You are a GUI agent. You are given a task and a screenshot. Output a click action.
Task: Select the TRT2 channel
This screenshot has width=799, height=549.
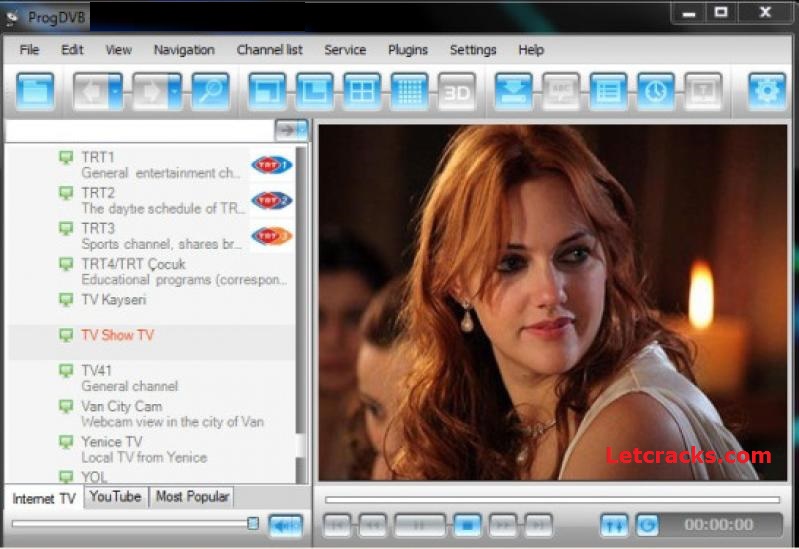pos(150,200)
